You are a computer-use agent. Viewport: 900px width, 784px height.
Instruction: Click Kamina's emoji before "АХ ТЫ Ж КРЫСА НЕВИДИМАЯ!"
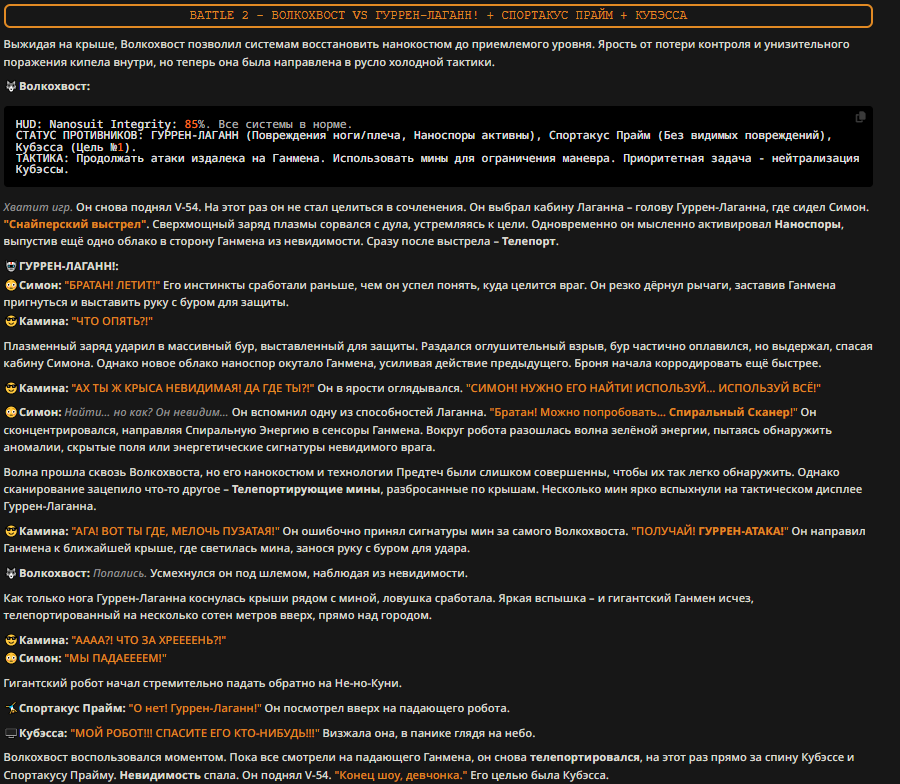pos(11,389)
